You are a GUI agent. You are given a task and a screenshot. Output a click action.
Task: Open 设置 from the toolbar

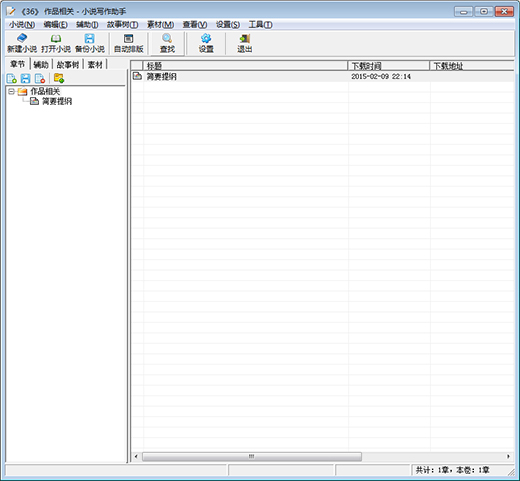206,43
